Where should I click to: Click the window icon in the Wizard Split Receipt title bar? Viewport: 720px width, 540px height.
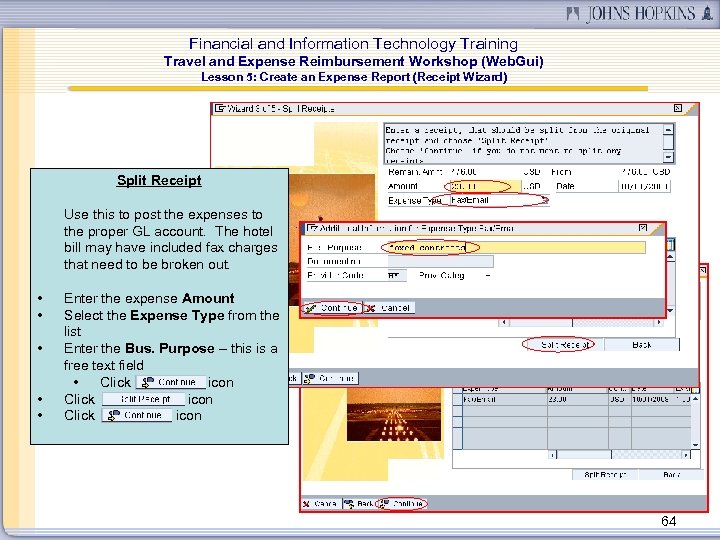point(220,108)
